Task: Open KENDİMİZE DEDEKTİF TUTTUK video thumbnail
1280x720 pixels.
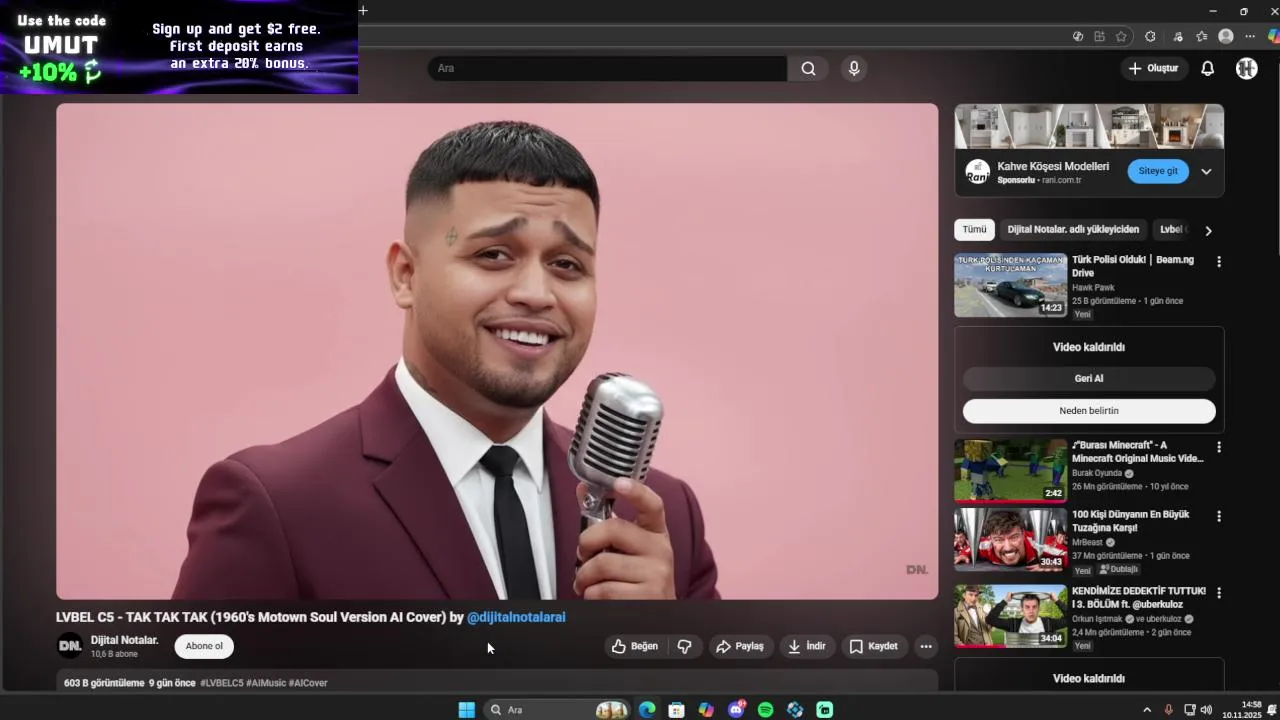Action: click(x=1010, y=616)
